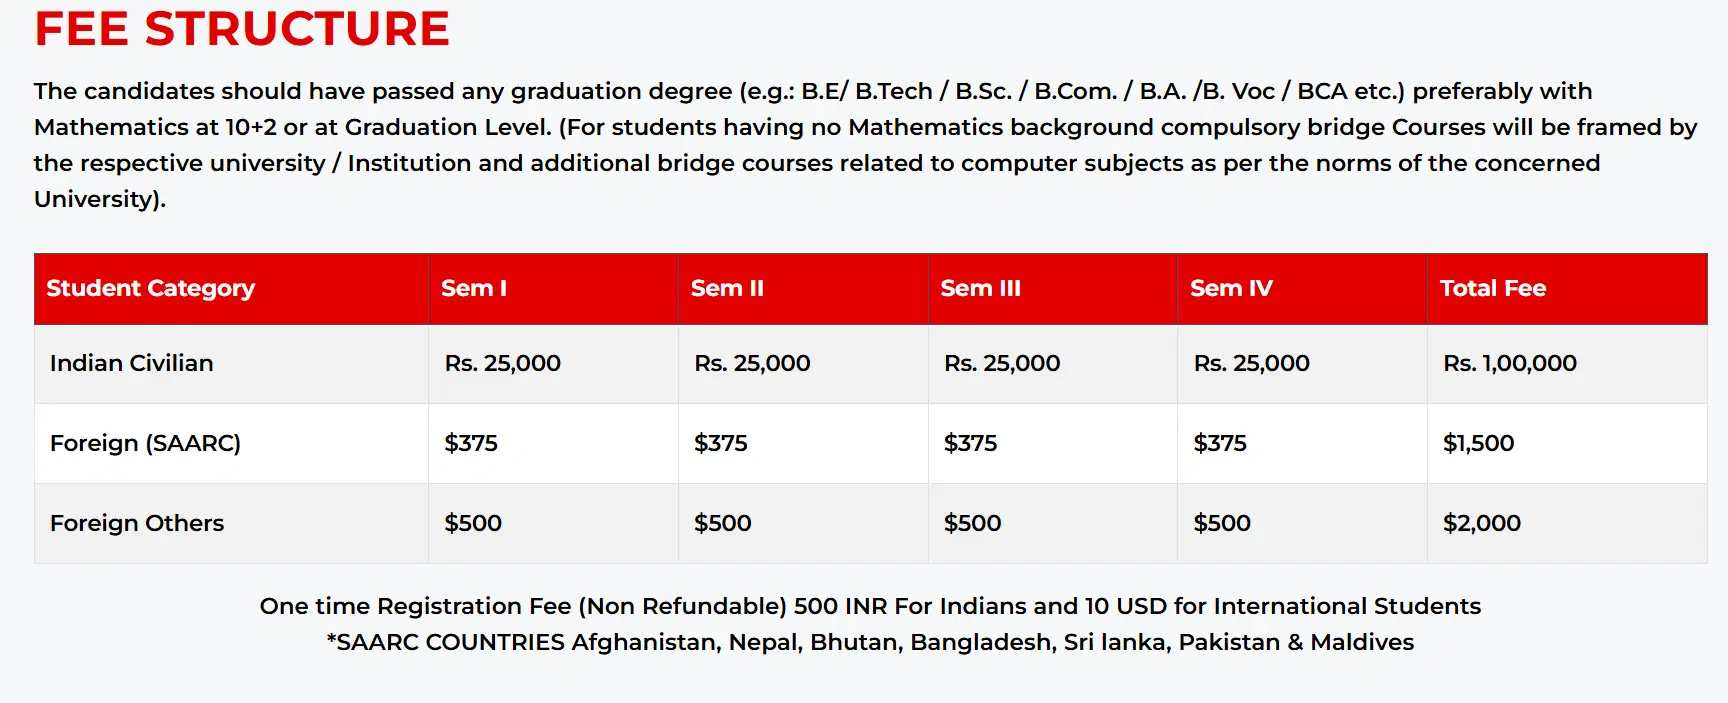This screenshot has height=703, width=1728.
Task: Click the Sem II column header
Action: [727, 288]
